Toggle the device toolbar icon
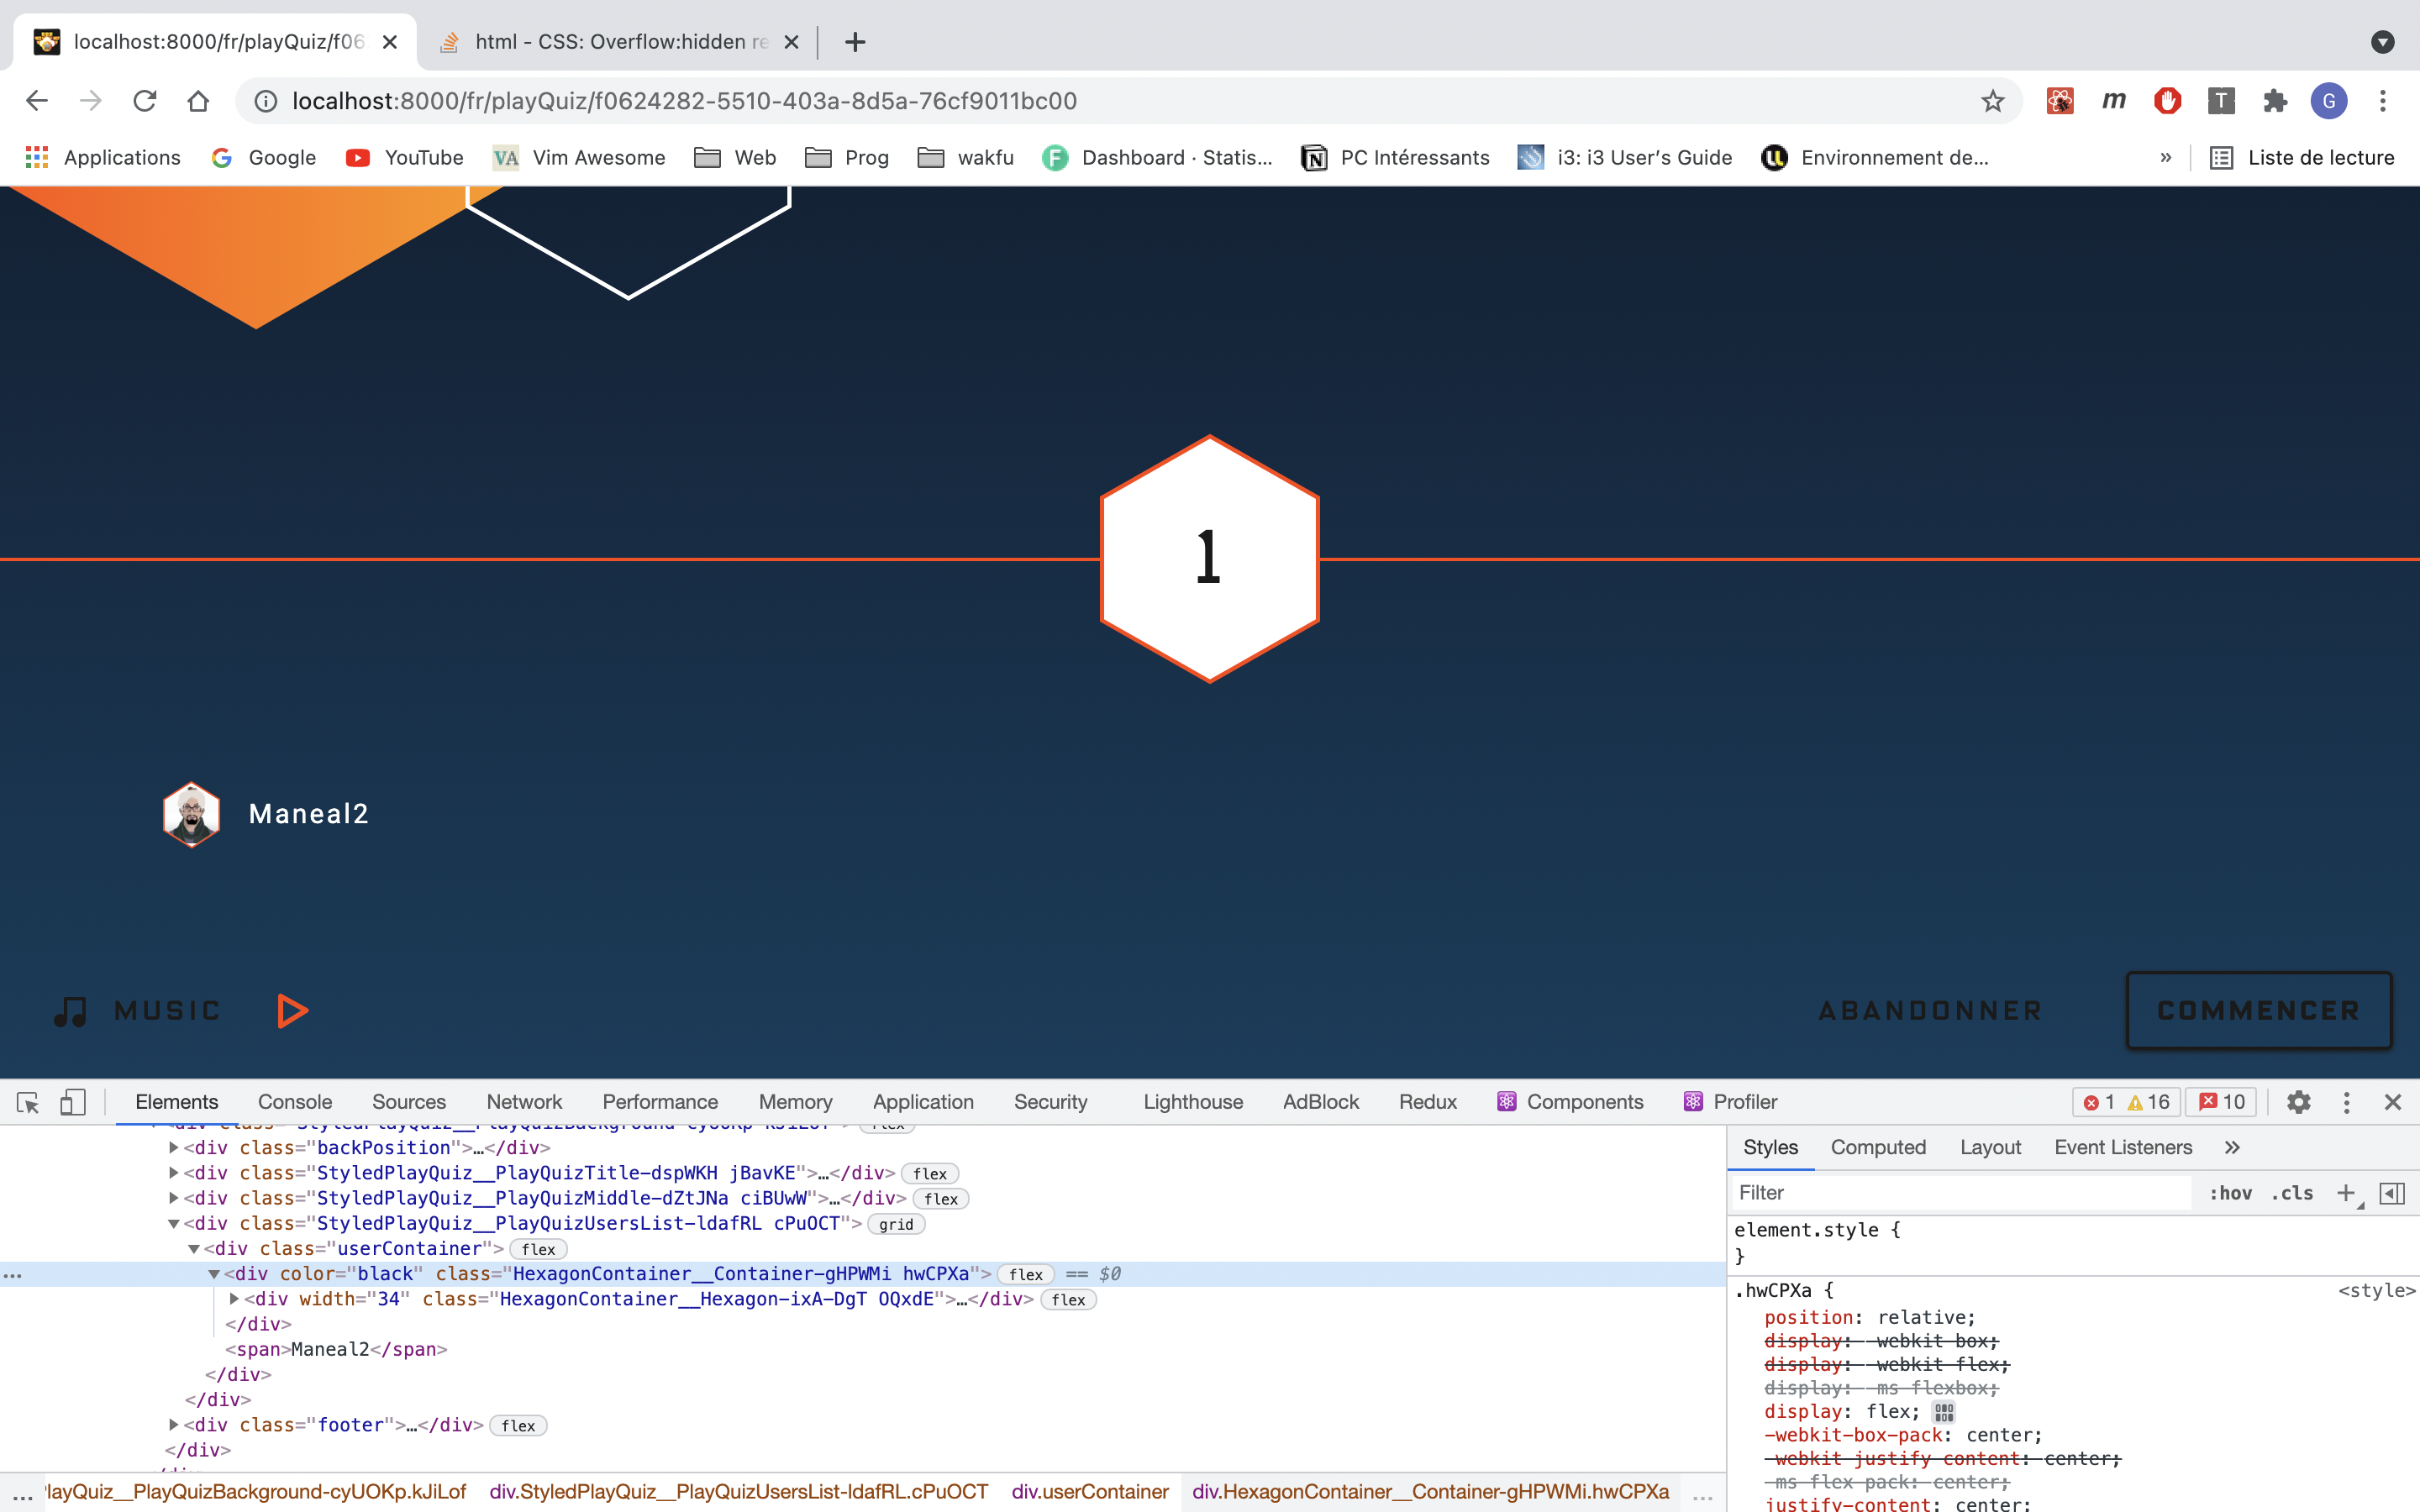The height and width of the screenshot is (1512, 2420). 72,1102
